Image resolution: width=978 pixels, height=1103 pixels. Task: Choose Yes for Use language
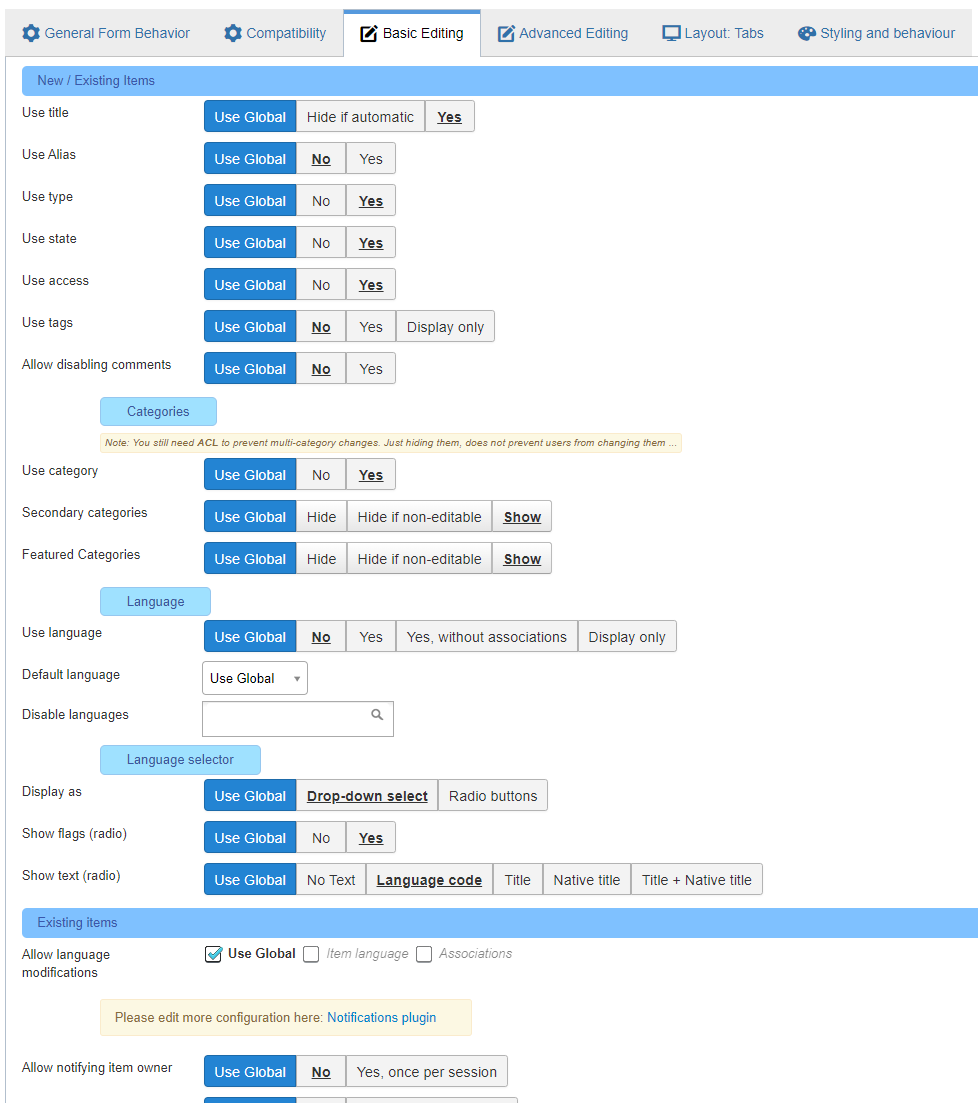[x=371, y=637]
